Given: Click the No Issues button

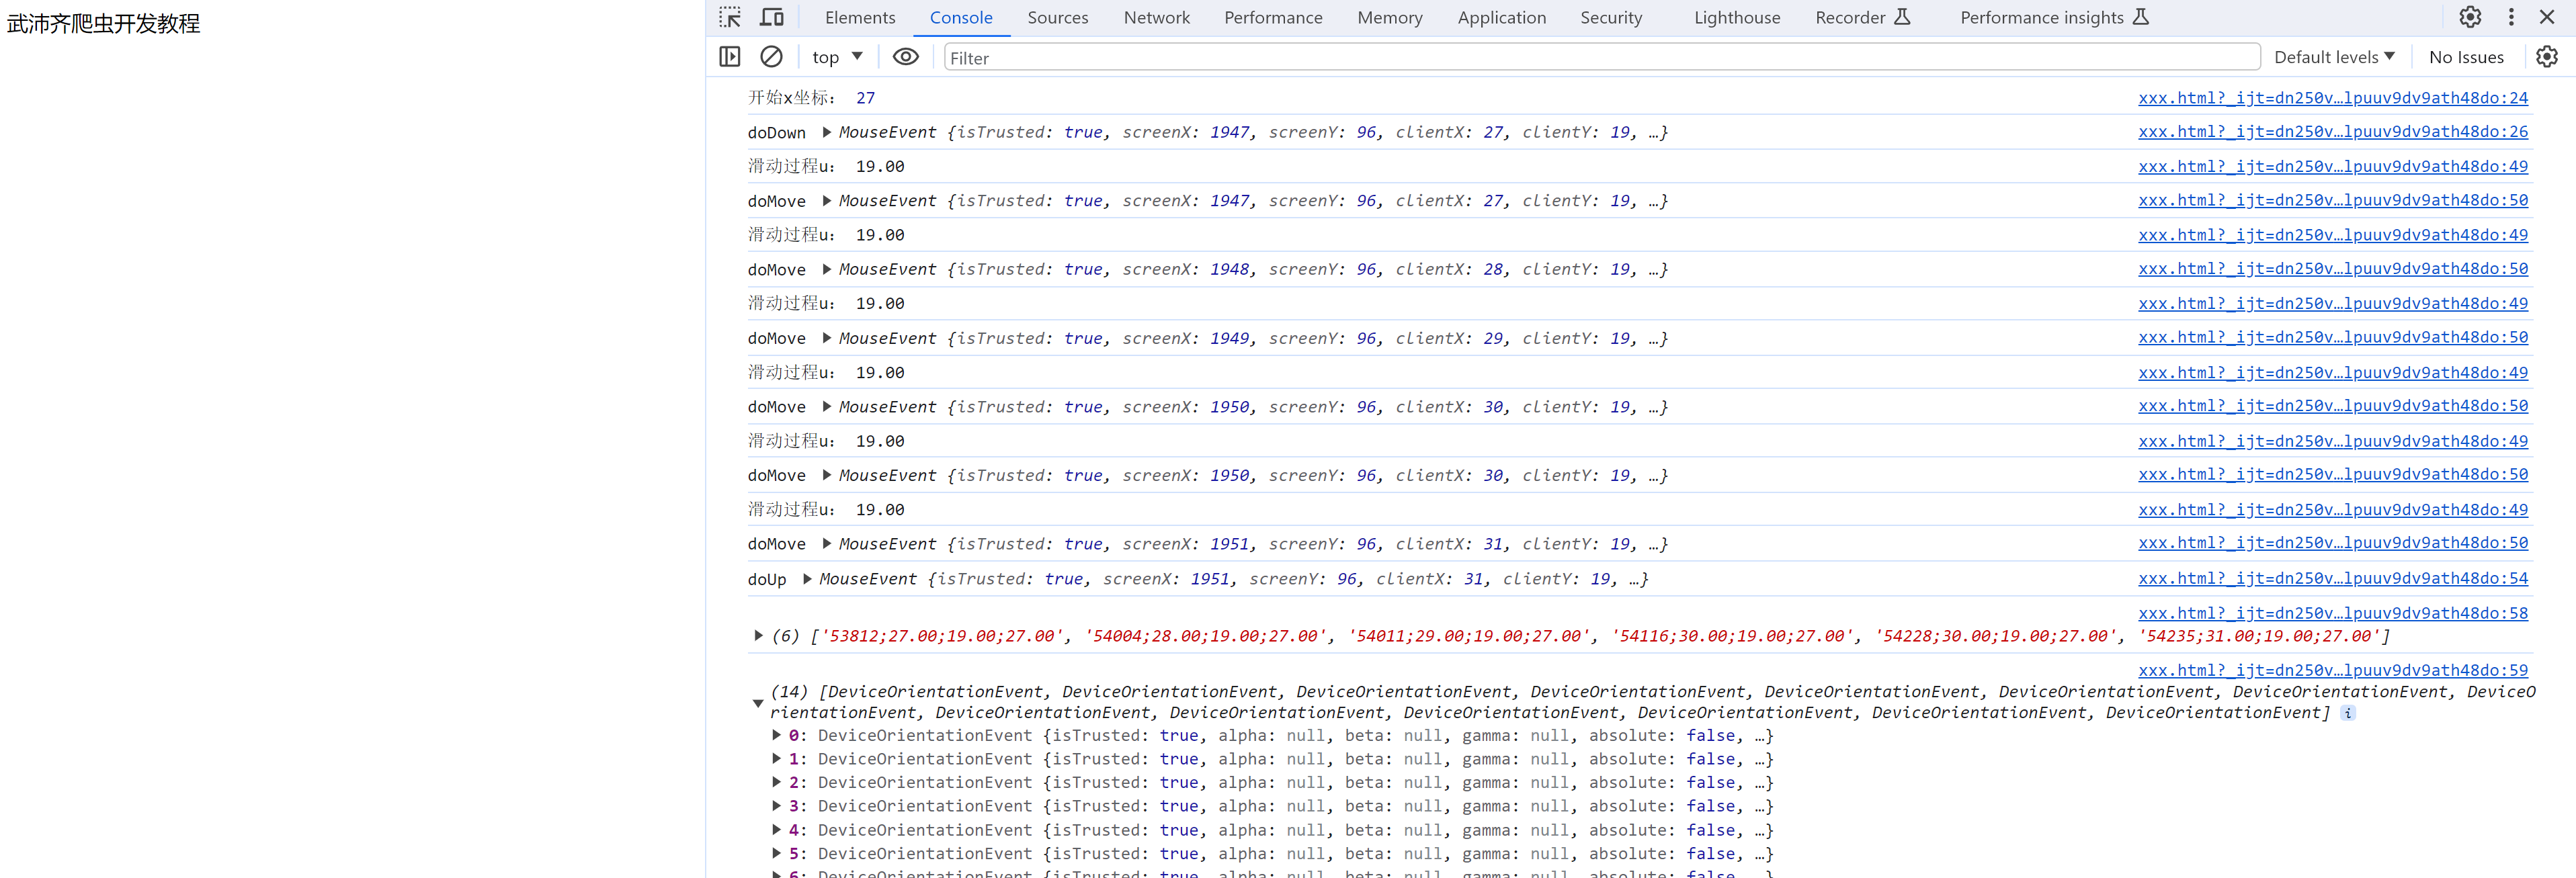Looking at the screenshot, I should [2466, 57].
